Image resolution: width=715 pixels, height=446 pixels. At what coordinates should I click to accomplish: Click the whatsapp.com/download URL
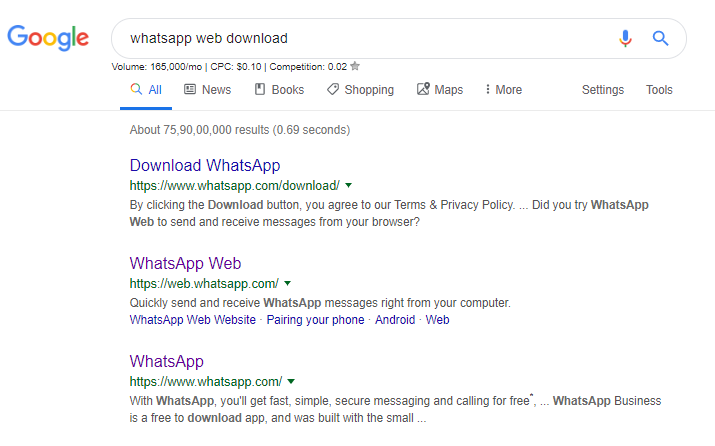(x=234, y=186)
